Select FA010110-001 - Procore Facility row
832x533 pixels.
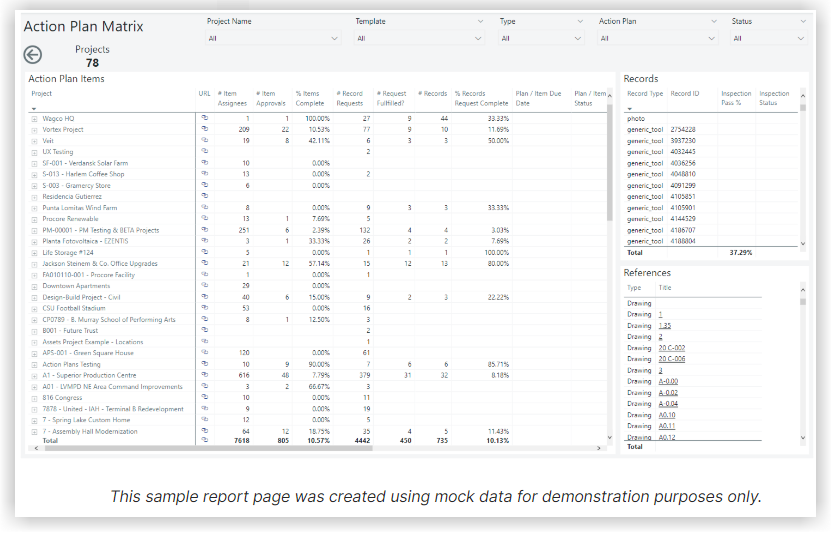pos(89,274)
